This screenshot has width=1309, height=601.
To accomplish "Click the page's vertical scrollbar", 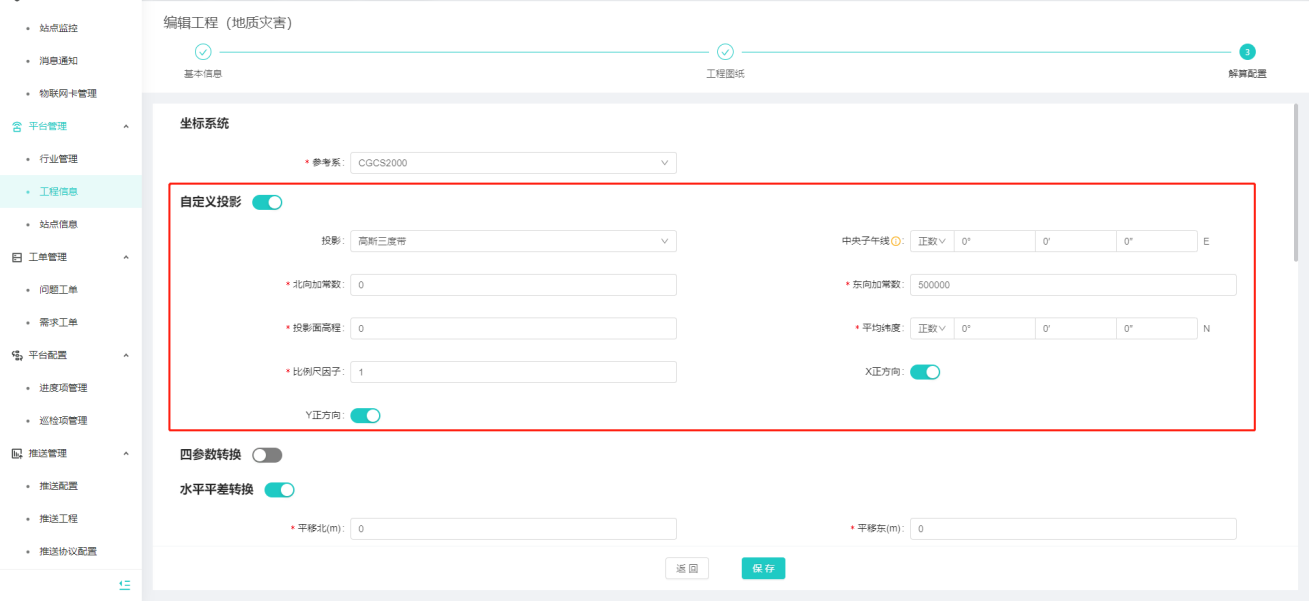I will (1296, 180).
